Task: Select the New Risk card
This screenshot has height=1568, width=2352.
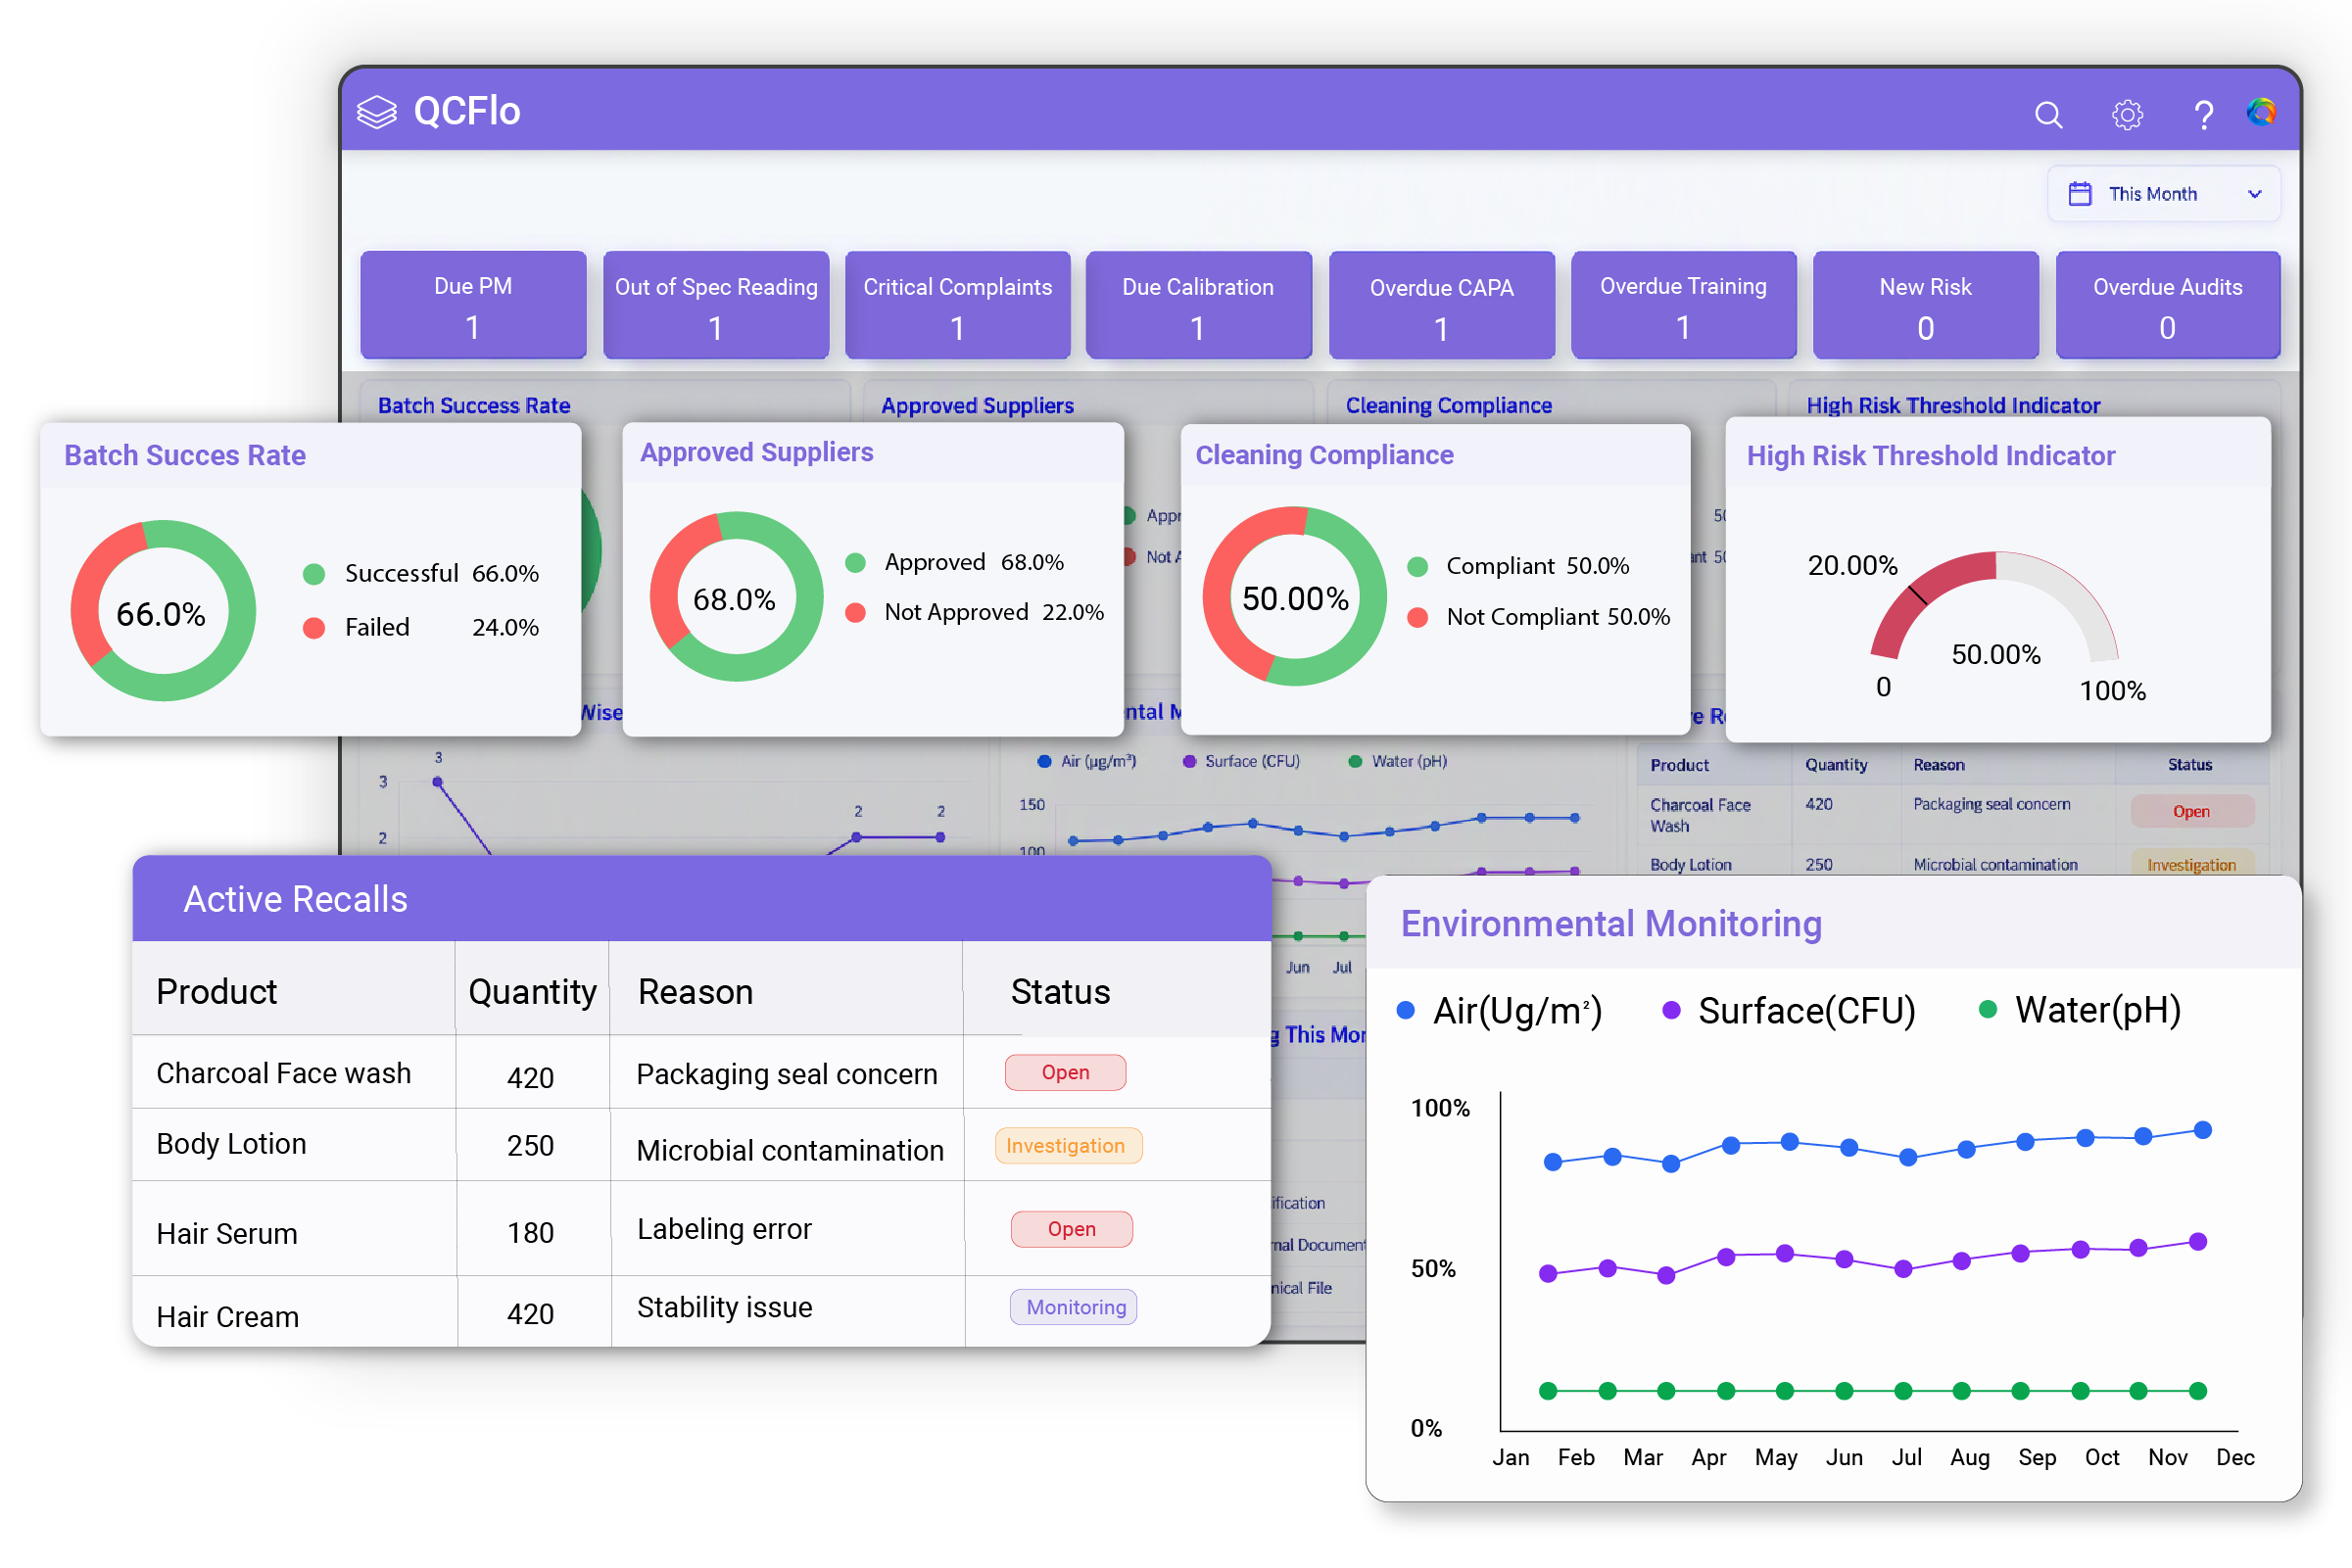Action: (1925, 305)
